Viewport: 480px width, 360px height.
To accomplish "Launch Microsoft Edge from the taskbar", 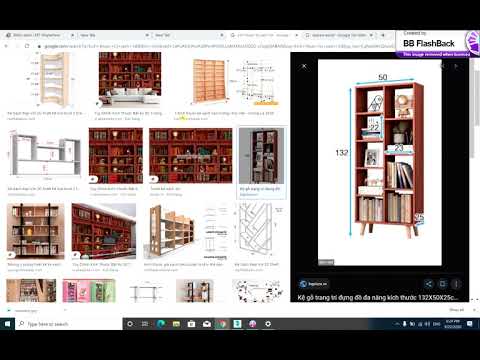I will click(161, 324).
